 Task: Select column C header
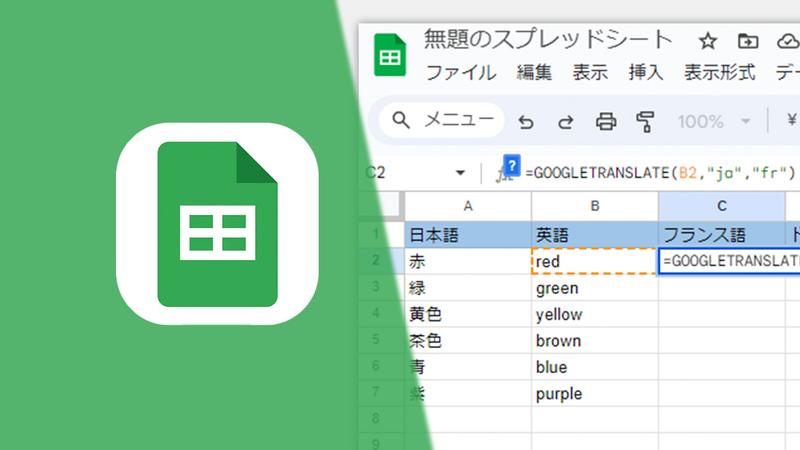(721, 206)
